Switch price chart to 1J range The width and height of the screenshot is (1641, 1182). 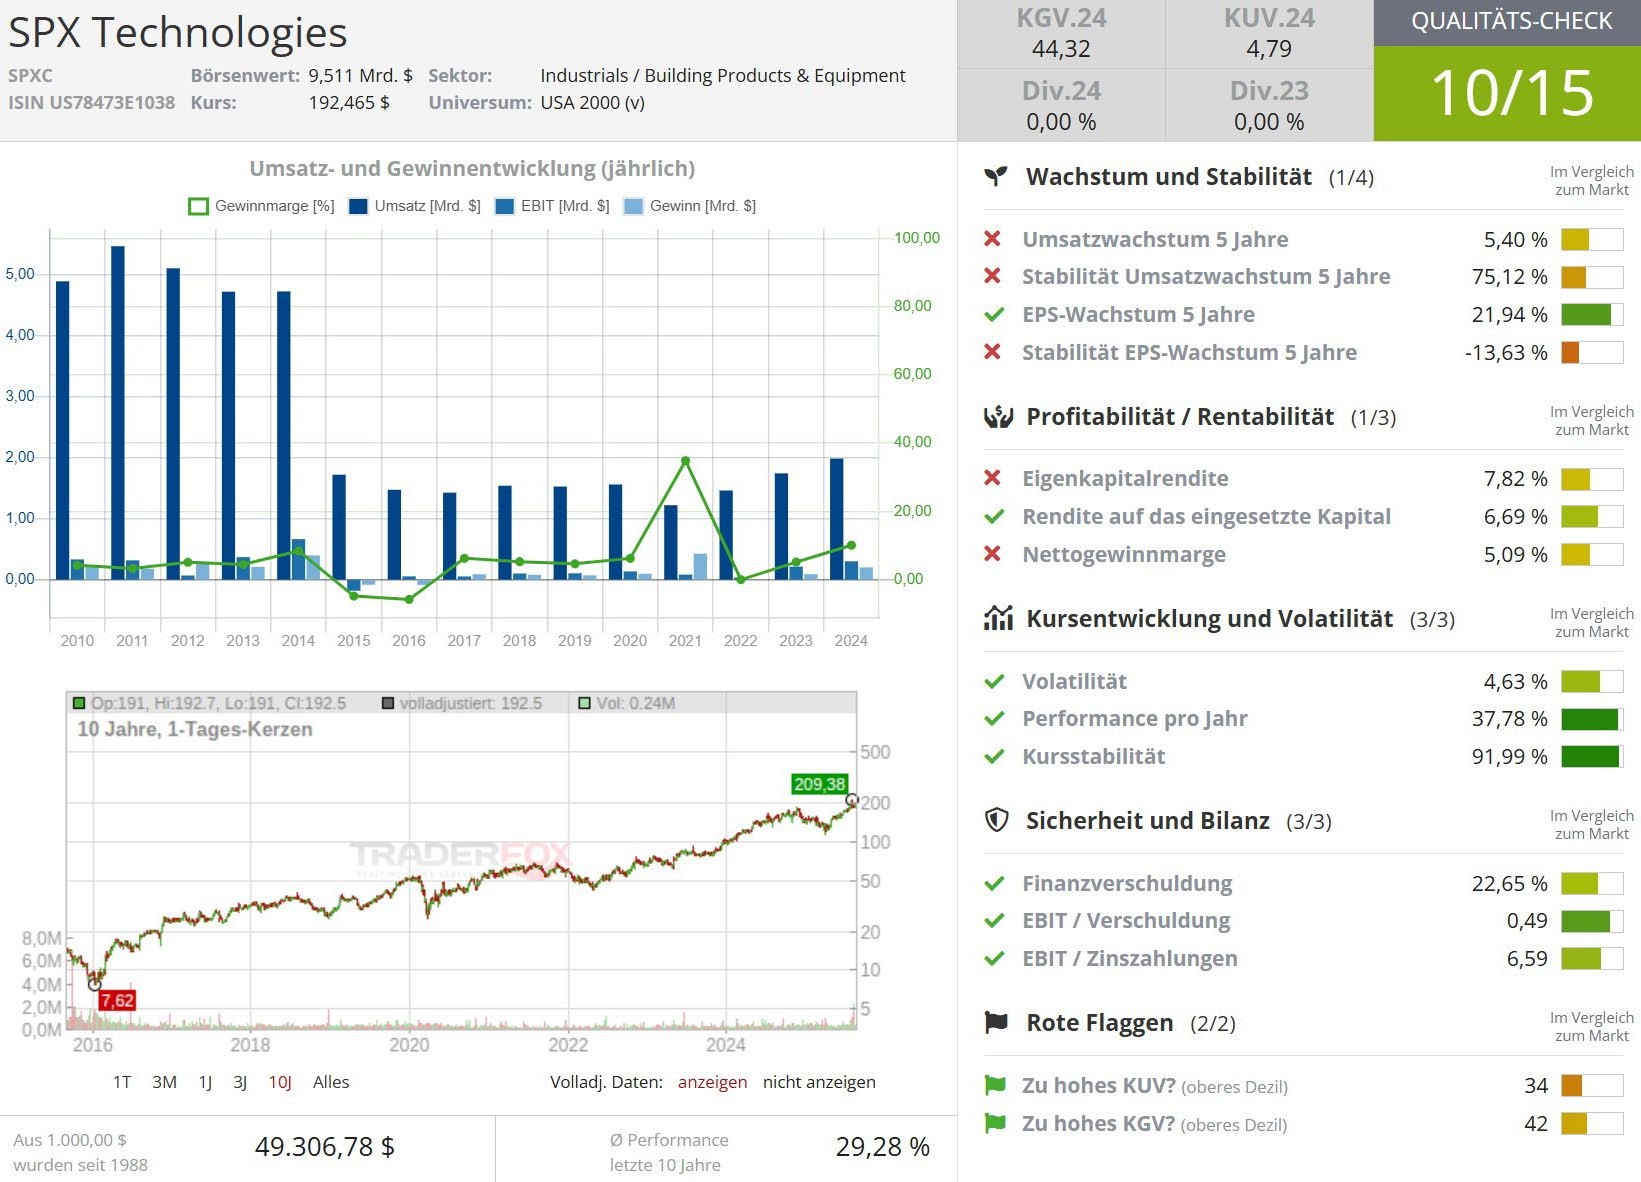[x=205, y=1082]
